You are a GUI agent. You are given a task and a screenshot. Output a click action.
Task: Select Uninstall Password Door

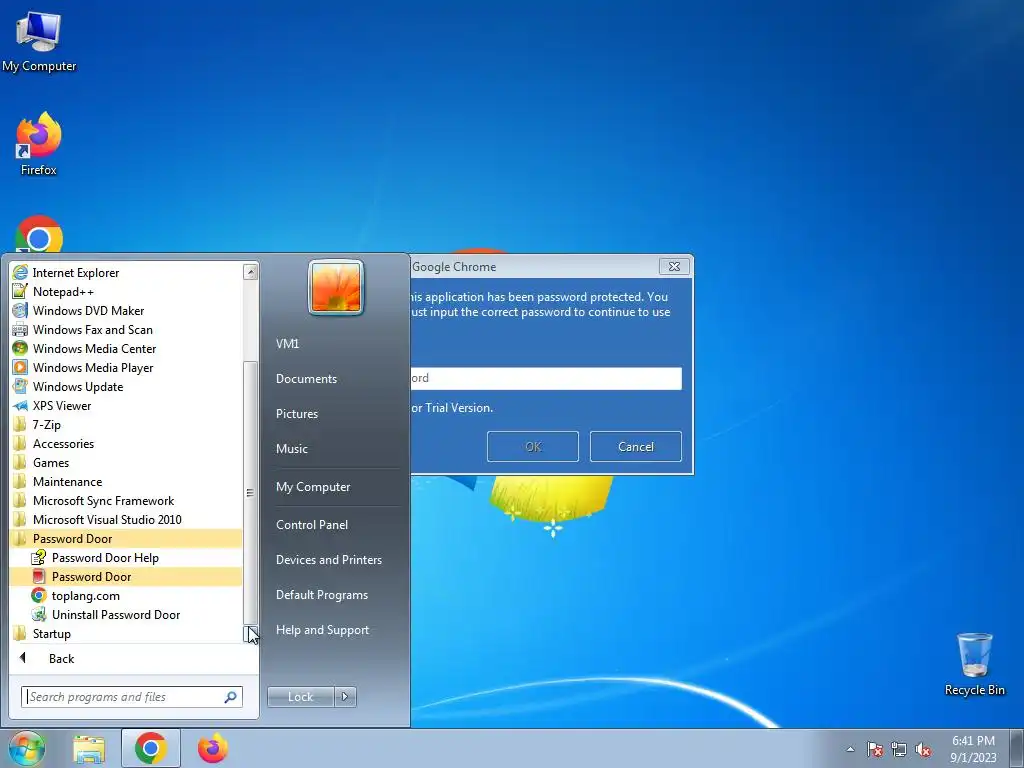(x=126, y=614)
